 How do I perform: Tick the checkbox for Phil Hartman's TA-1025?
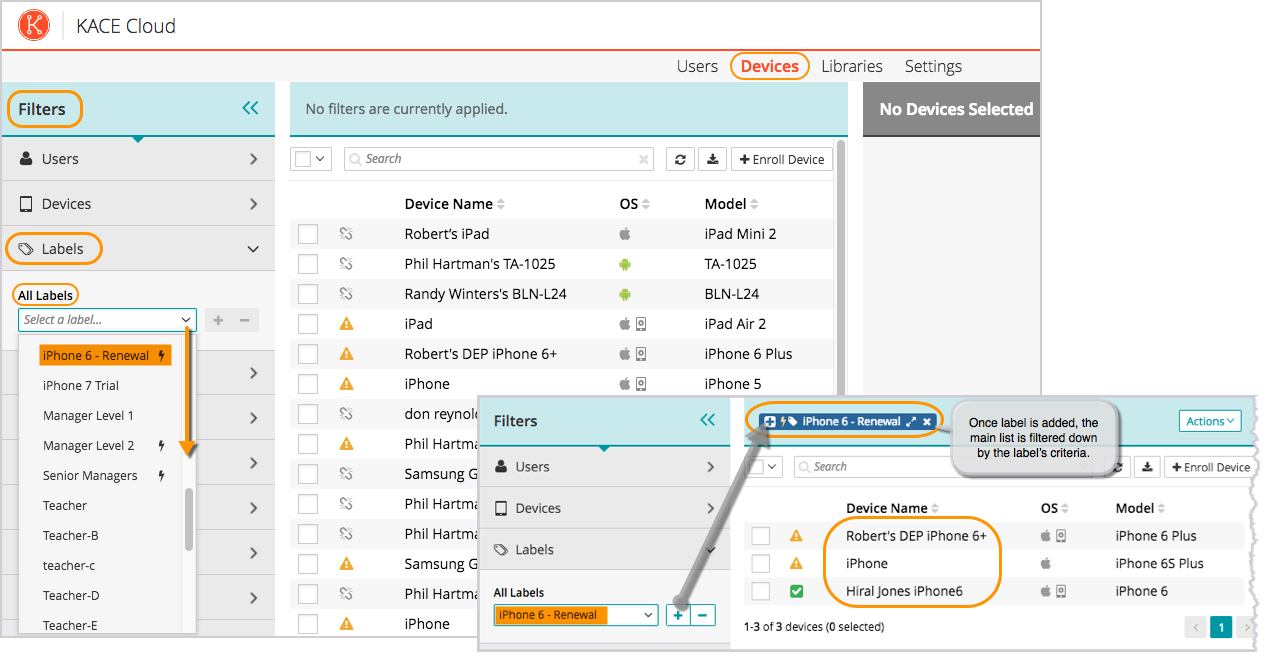tap(308, 264)
